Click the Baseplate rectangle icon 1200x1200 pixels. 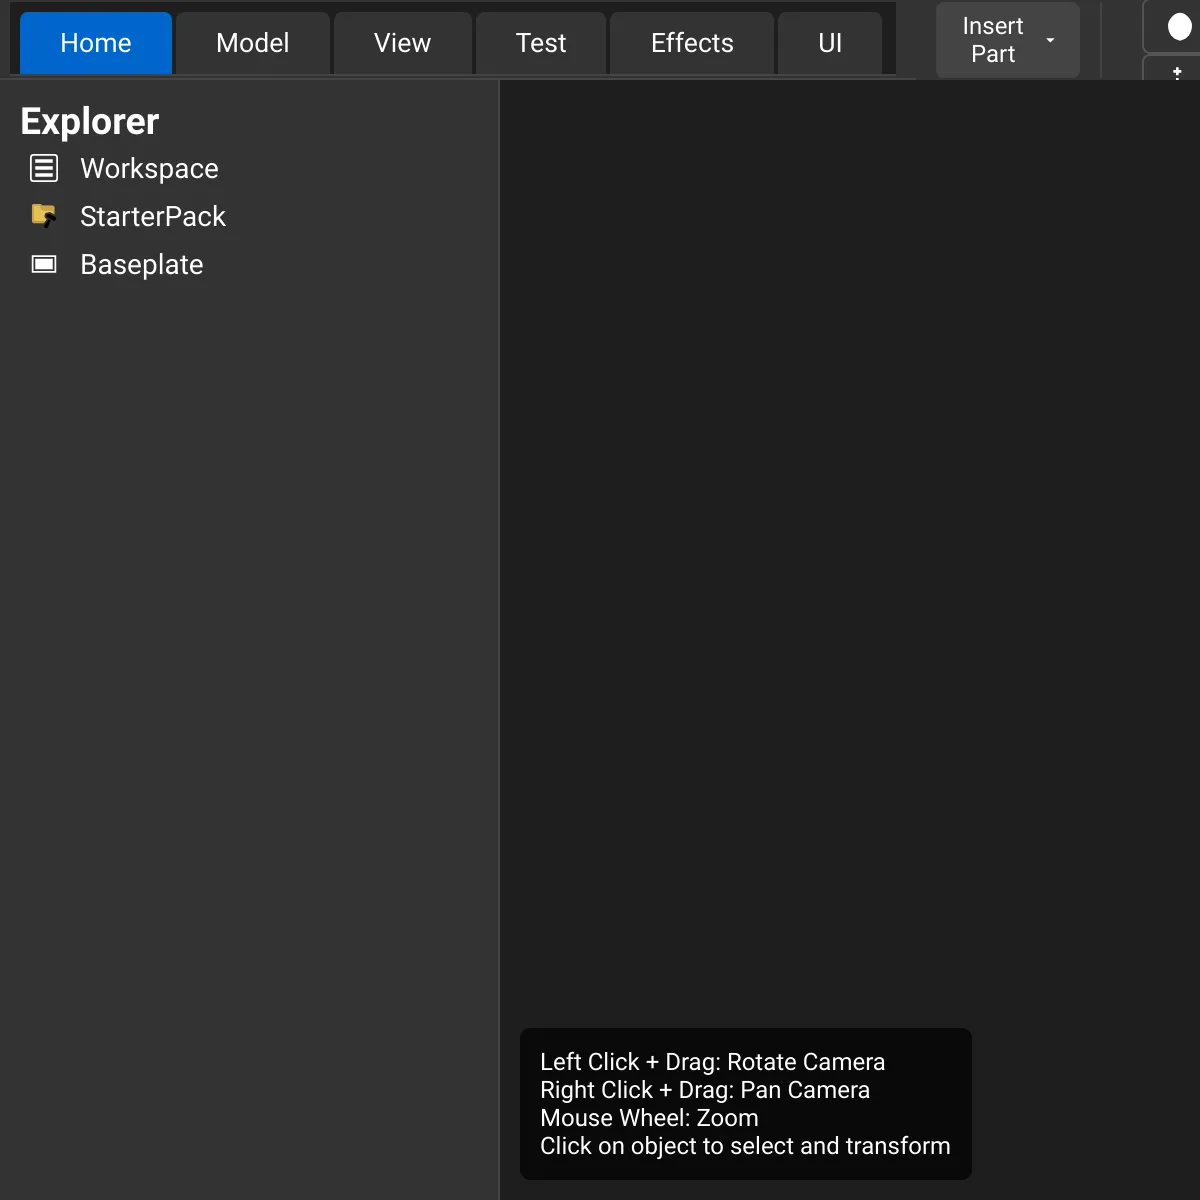pyautogui.click(x=44, y=264)
